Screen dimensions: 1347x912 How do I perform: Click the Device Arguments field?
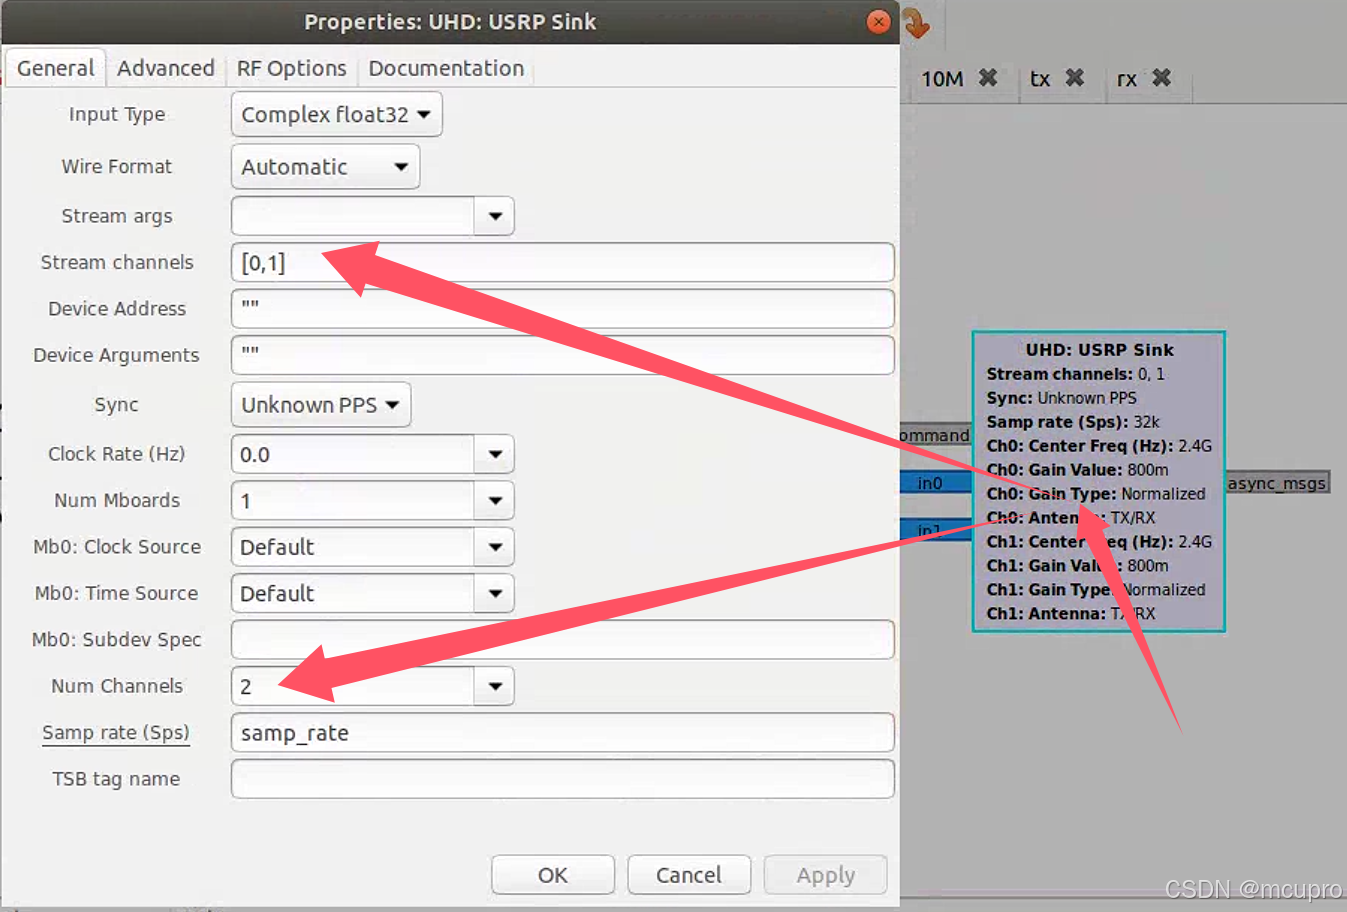[562, 355]
